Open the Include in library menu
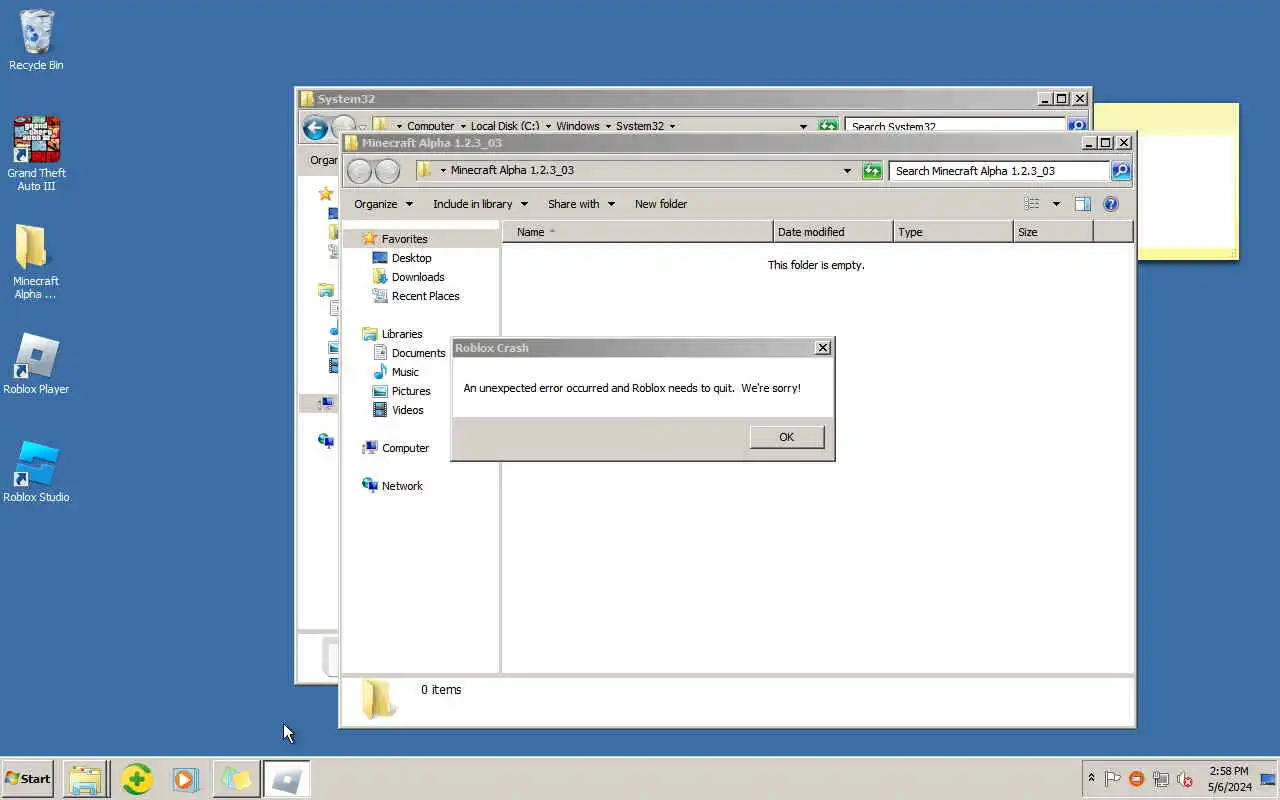 click(480, 204)
